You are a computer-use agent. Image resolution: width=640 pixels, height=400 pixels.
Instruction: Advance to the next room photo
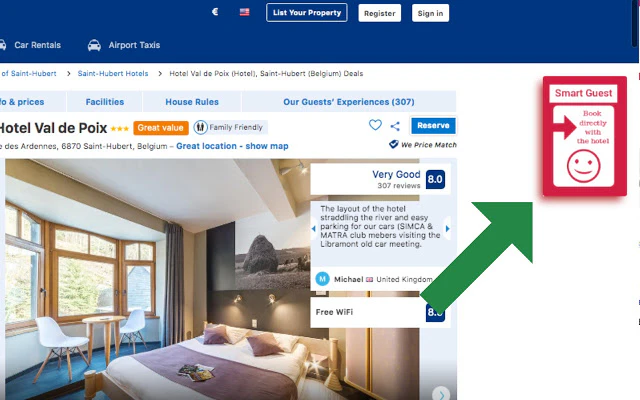click(x=441, y=395)
